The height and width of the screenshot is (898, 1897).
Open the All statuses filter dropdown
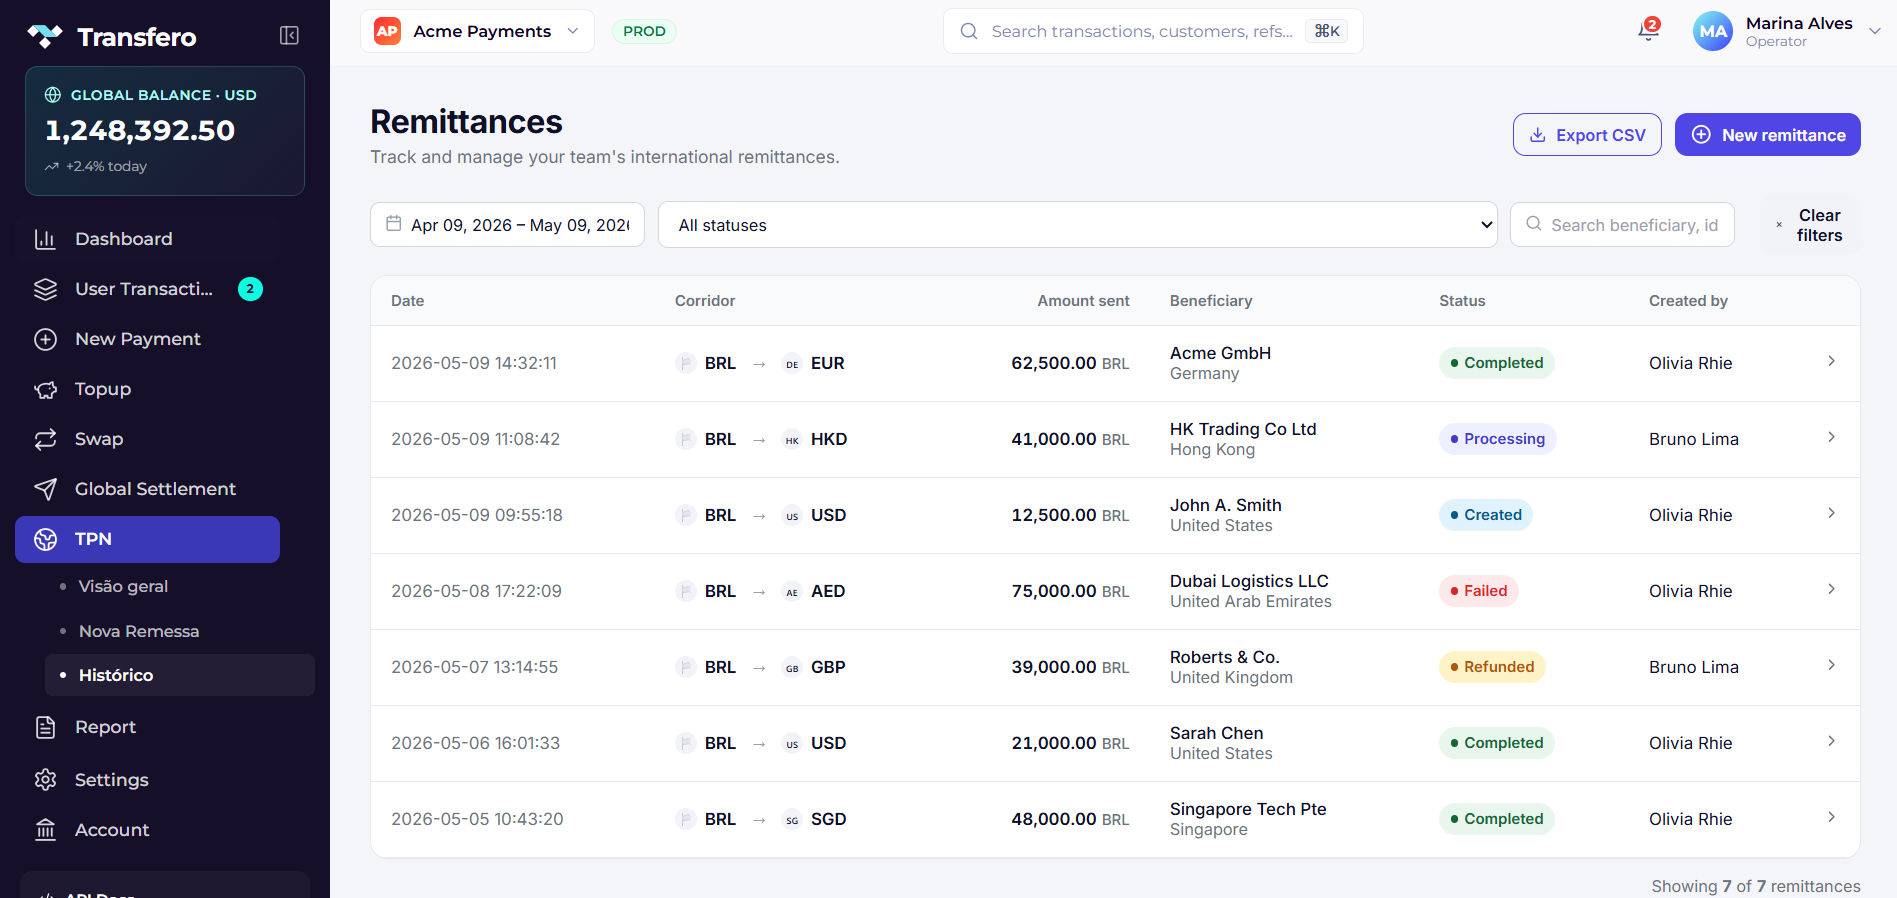(x=1077, y=225)
